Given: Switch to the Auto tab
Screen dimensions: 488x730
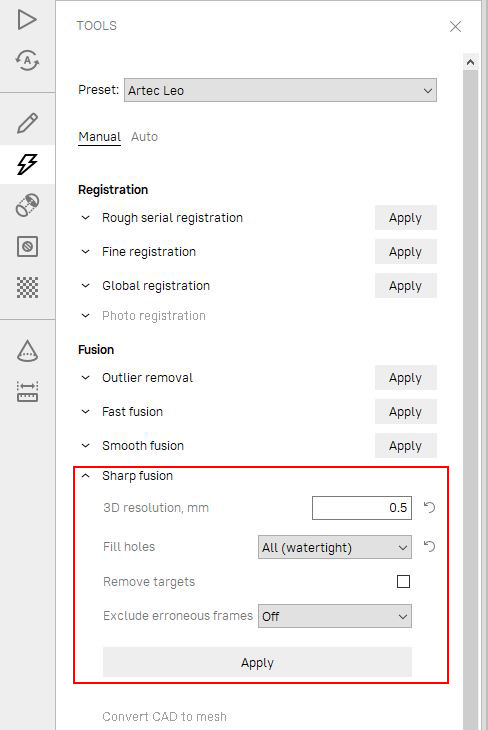Looking at the screenshot, I should [144, 136].
